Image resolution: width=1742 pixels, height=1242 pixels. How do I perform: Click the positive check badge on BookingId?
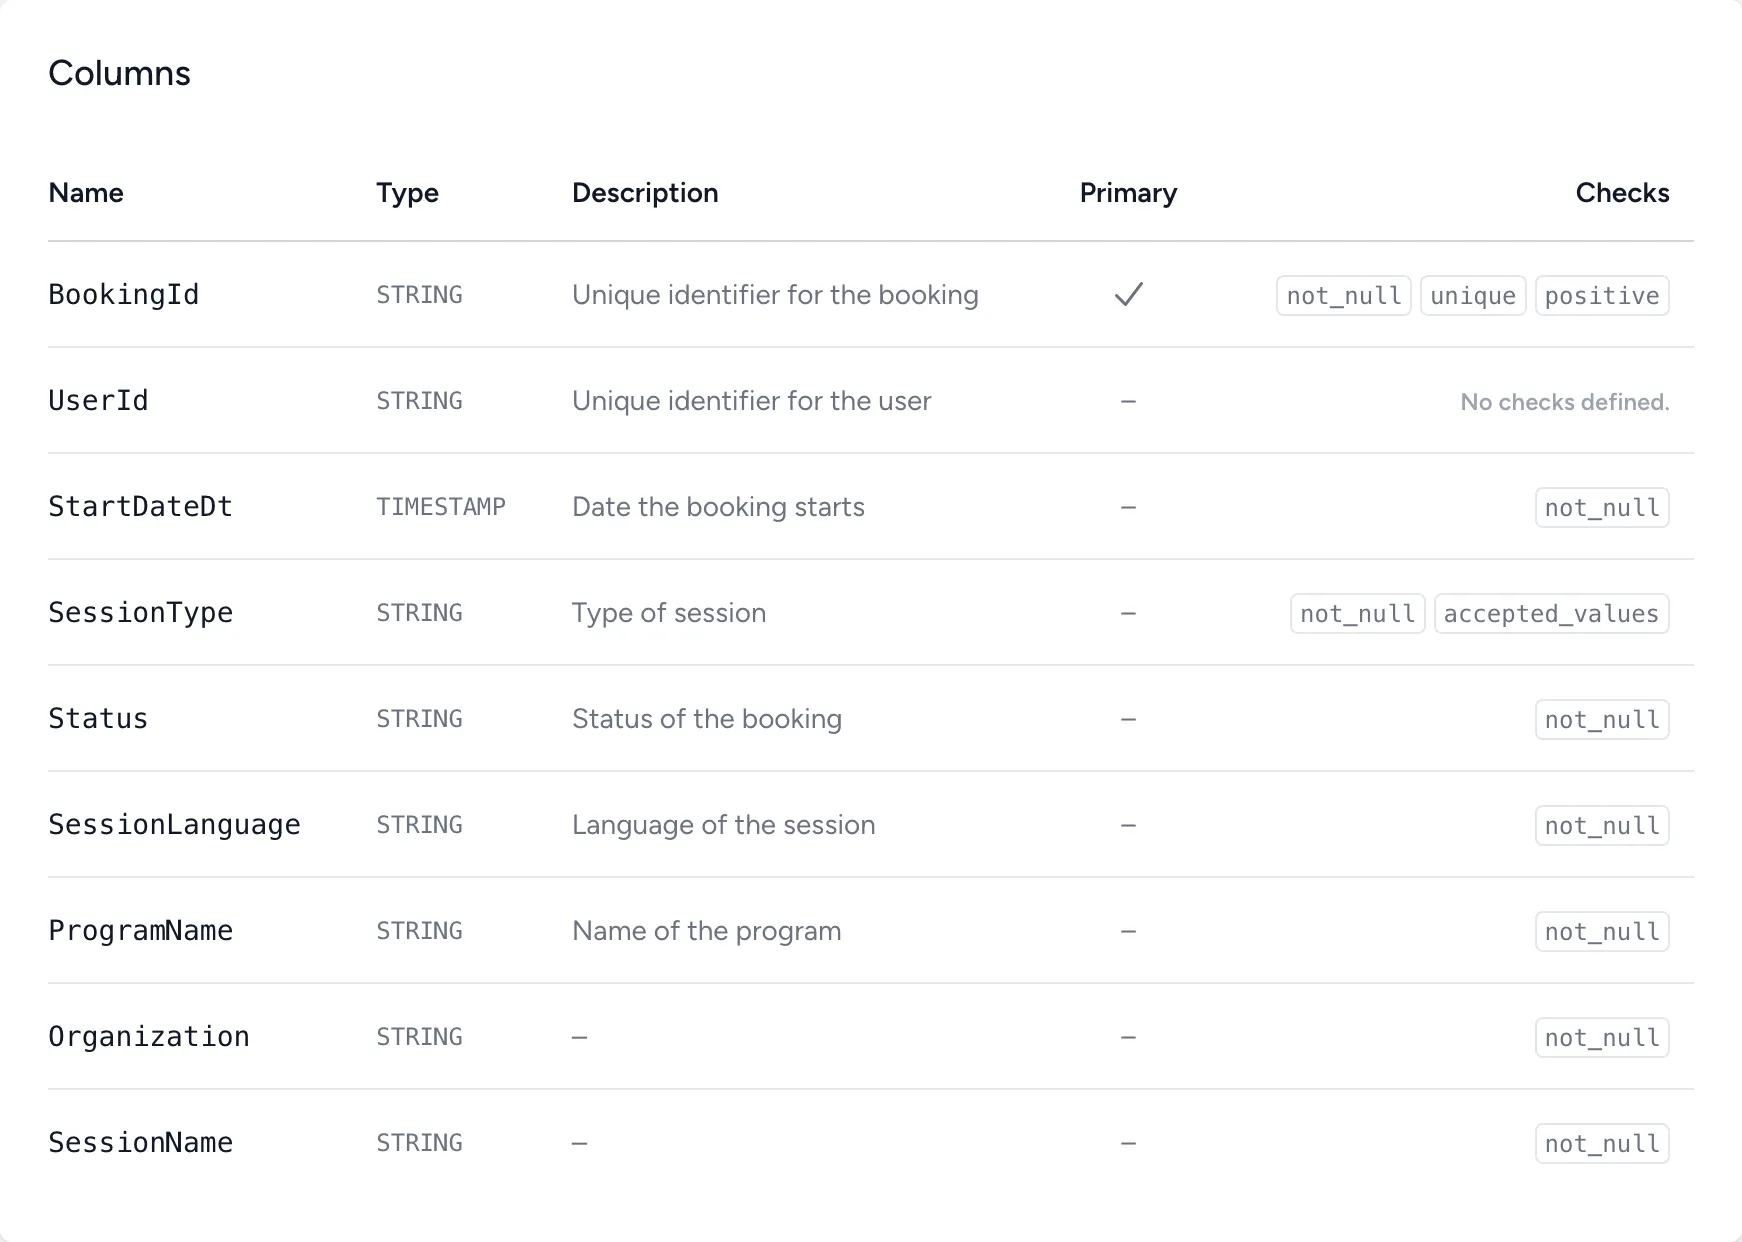click(1601, 296)
